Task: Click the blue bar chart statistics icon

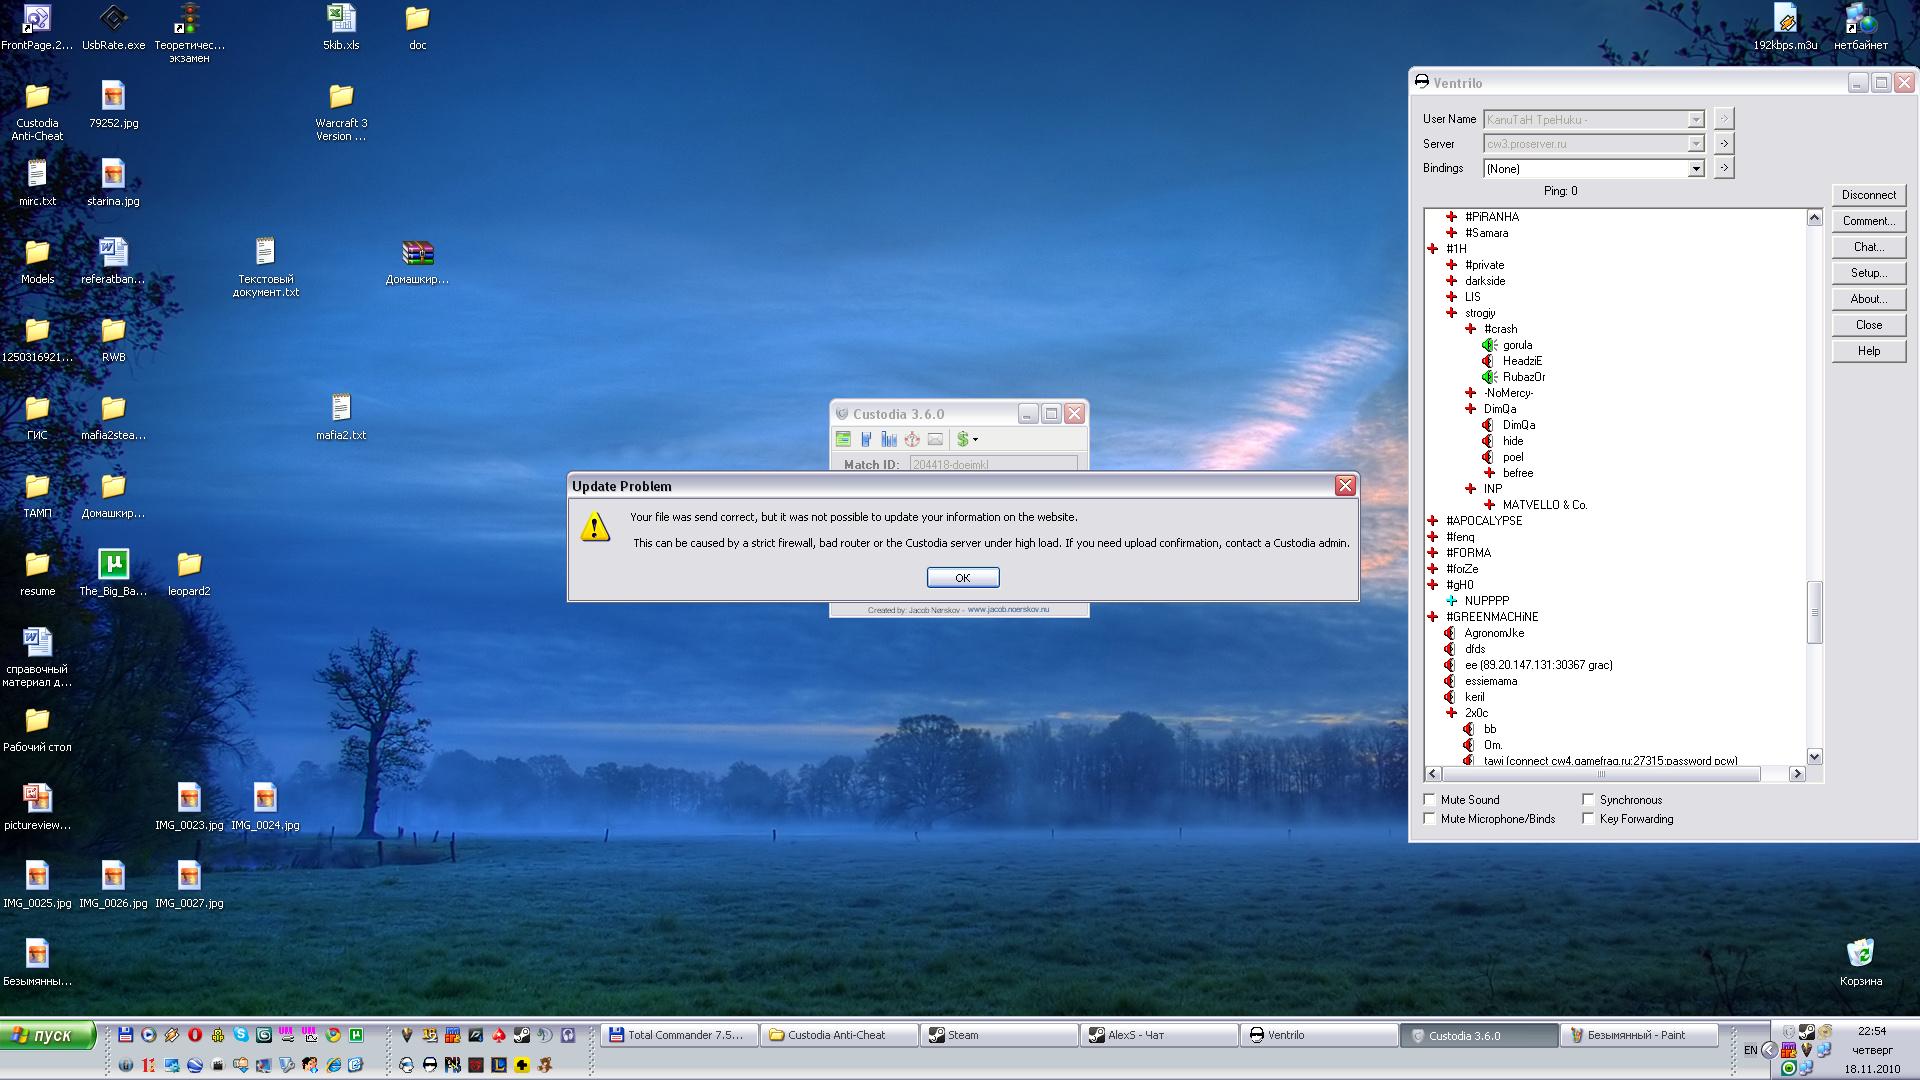Action: click(889, 439)
